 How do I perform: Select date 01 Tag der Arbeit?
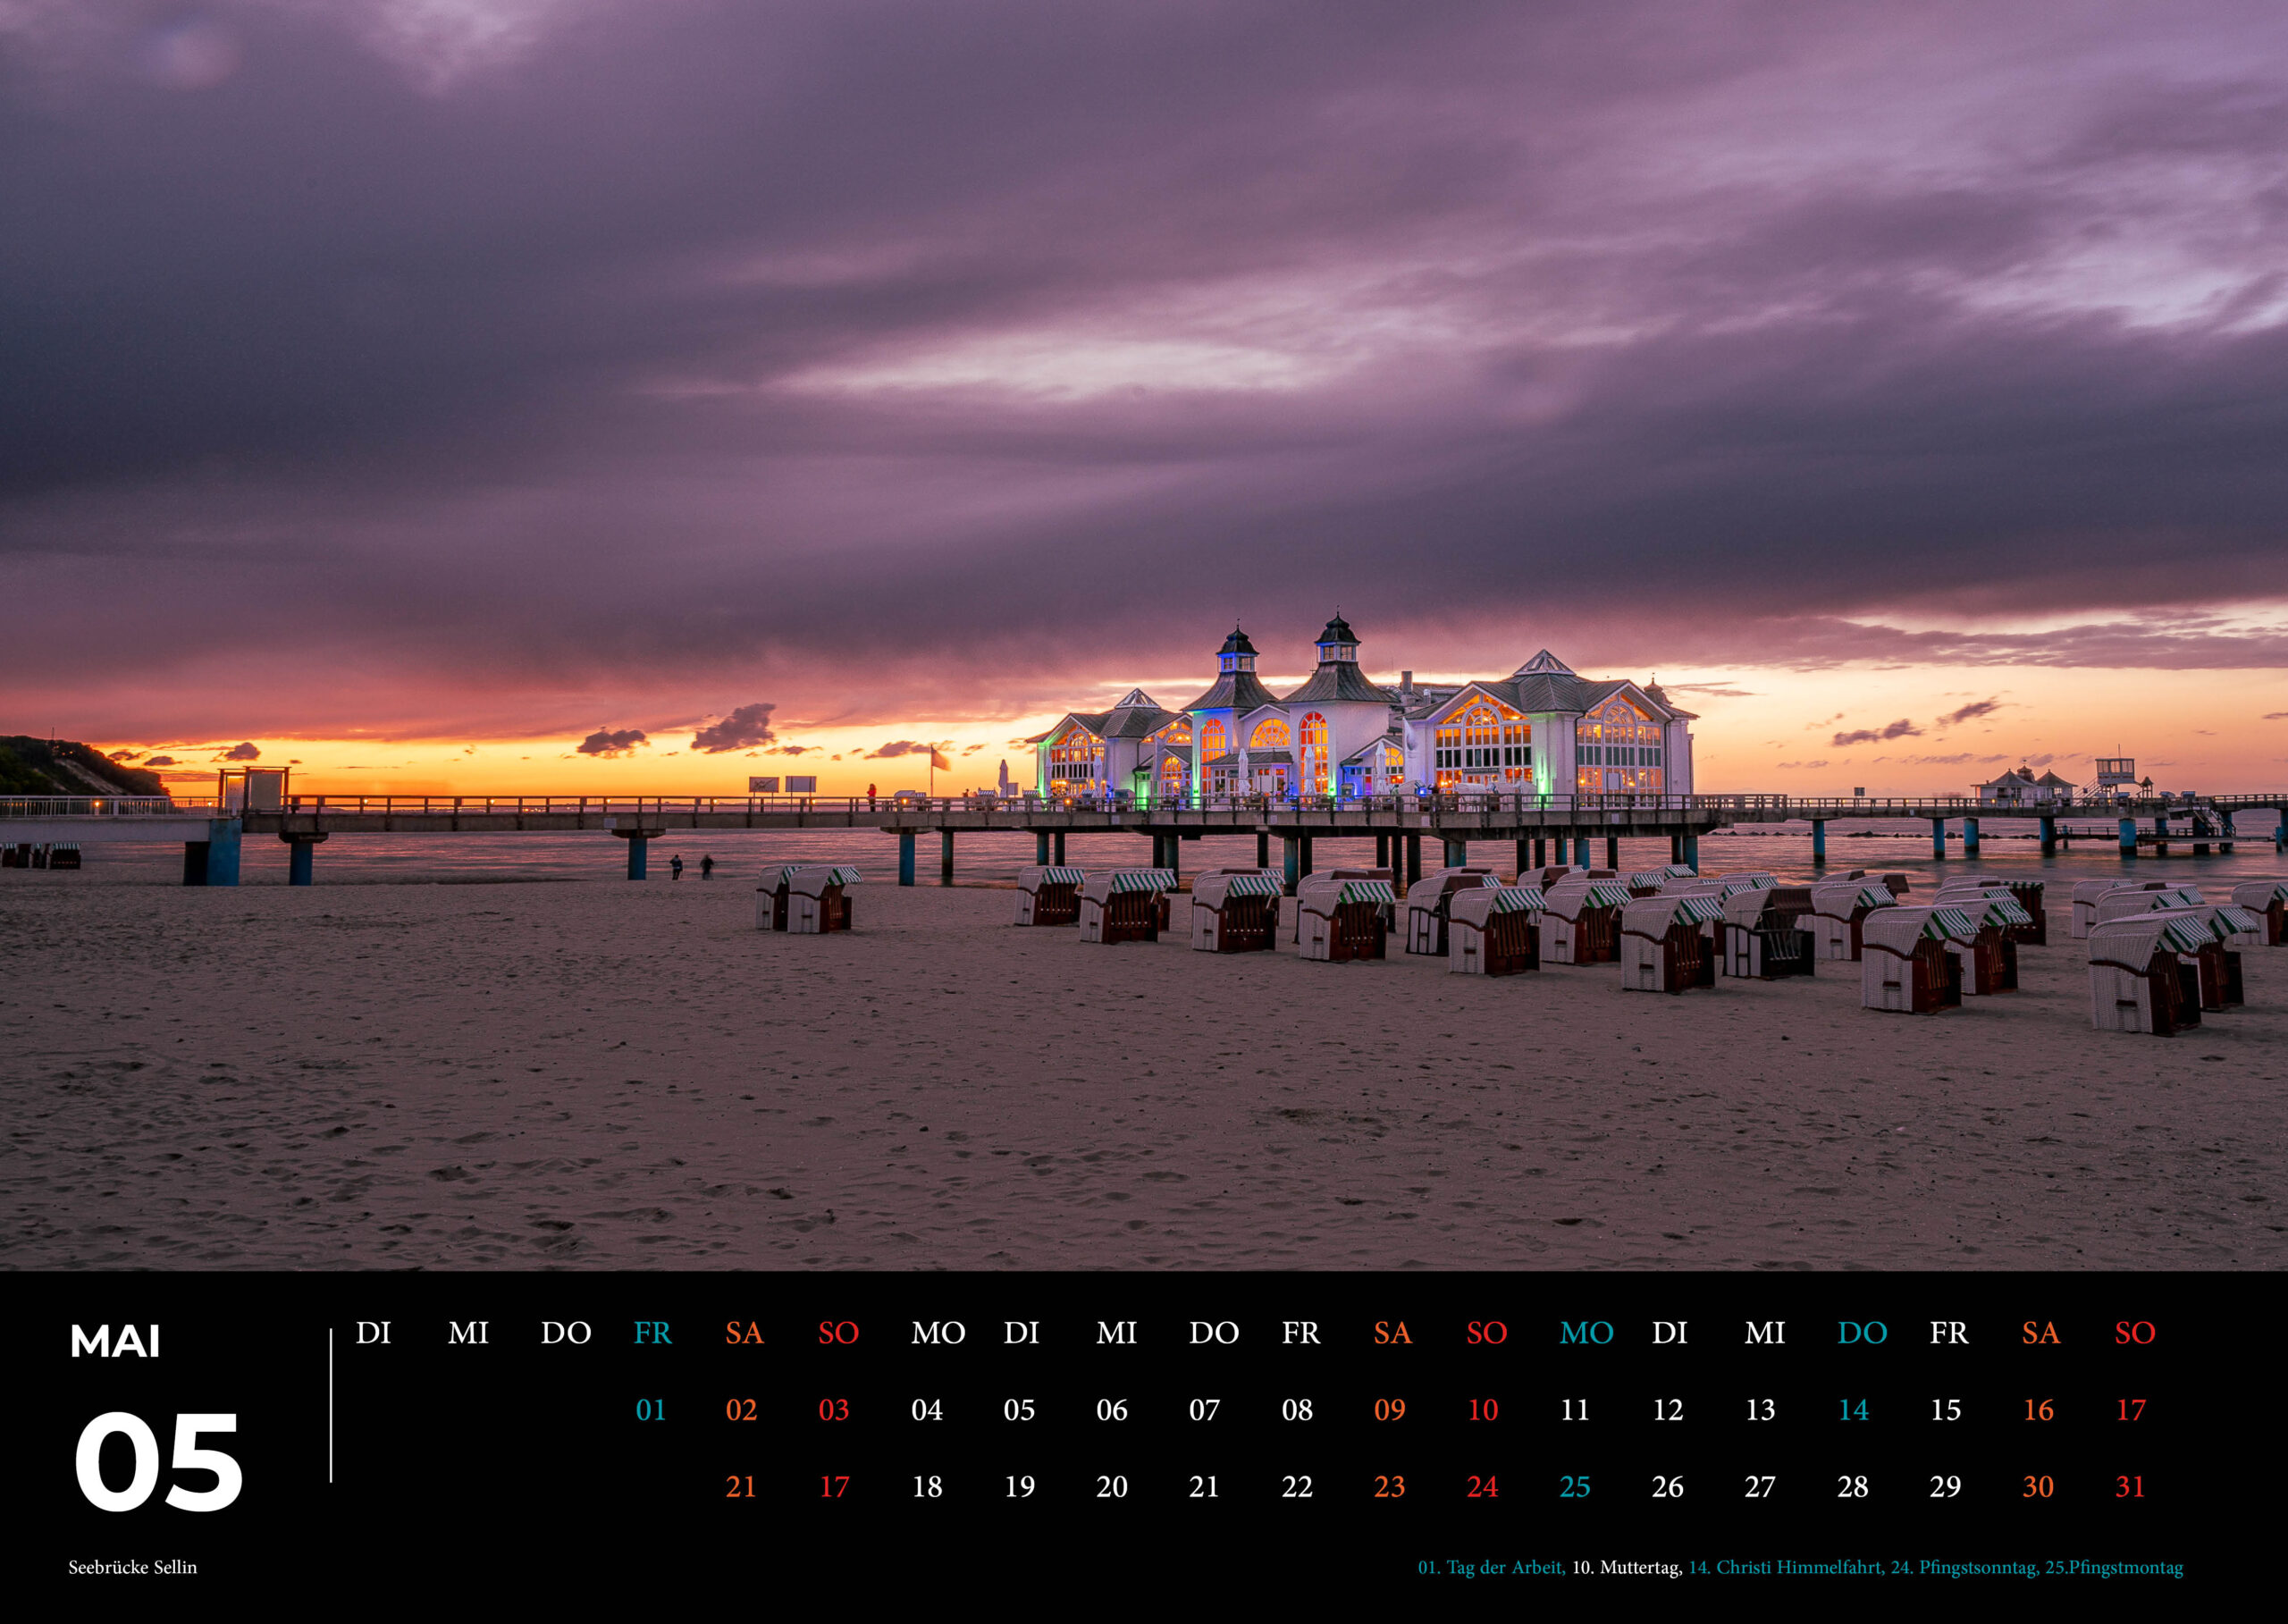coord(650,1410)
